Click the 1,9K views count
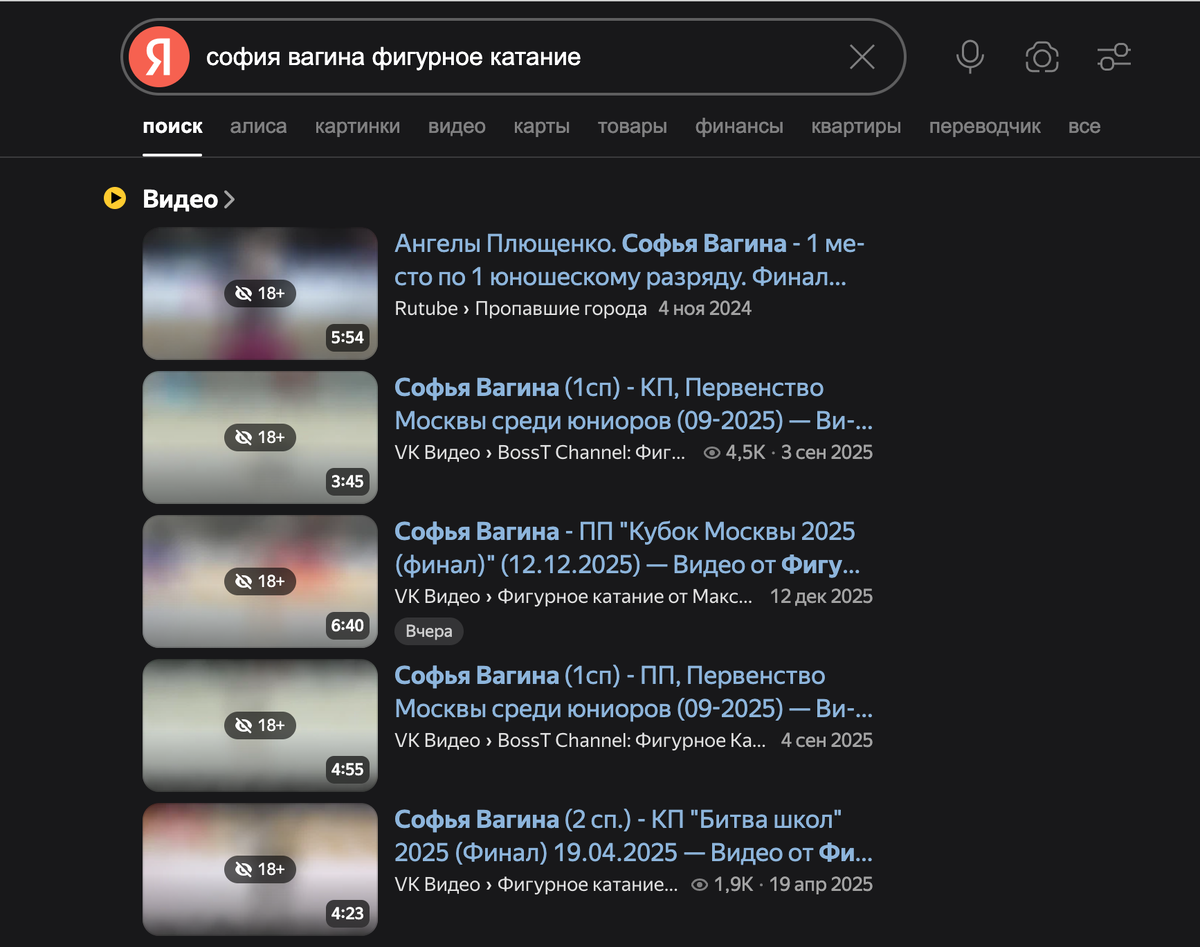This screenshot has width=1200, height=947. point(723,884)
